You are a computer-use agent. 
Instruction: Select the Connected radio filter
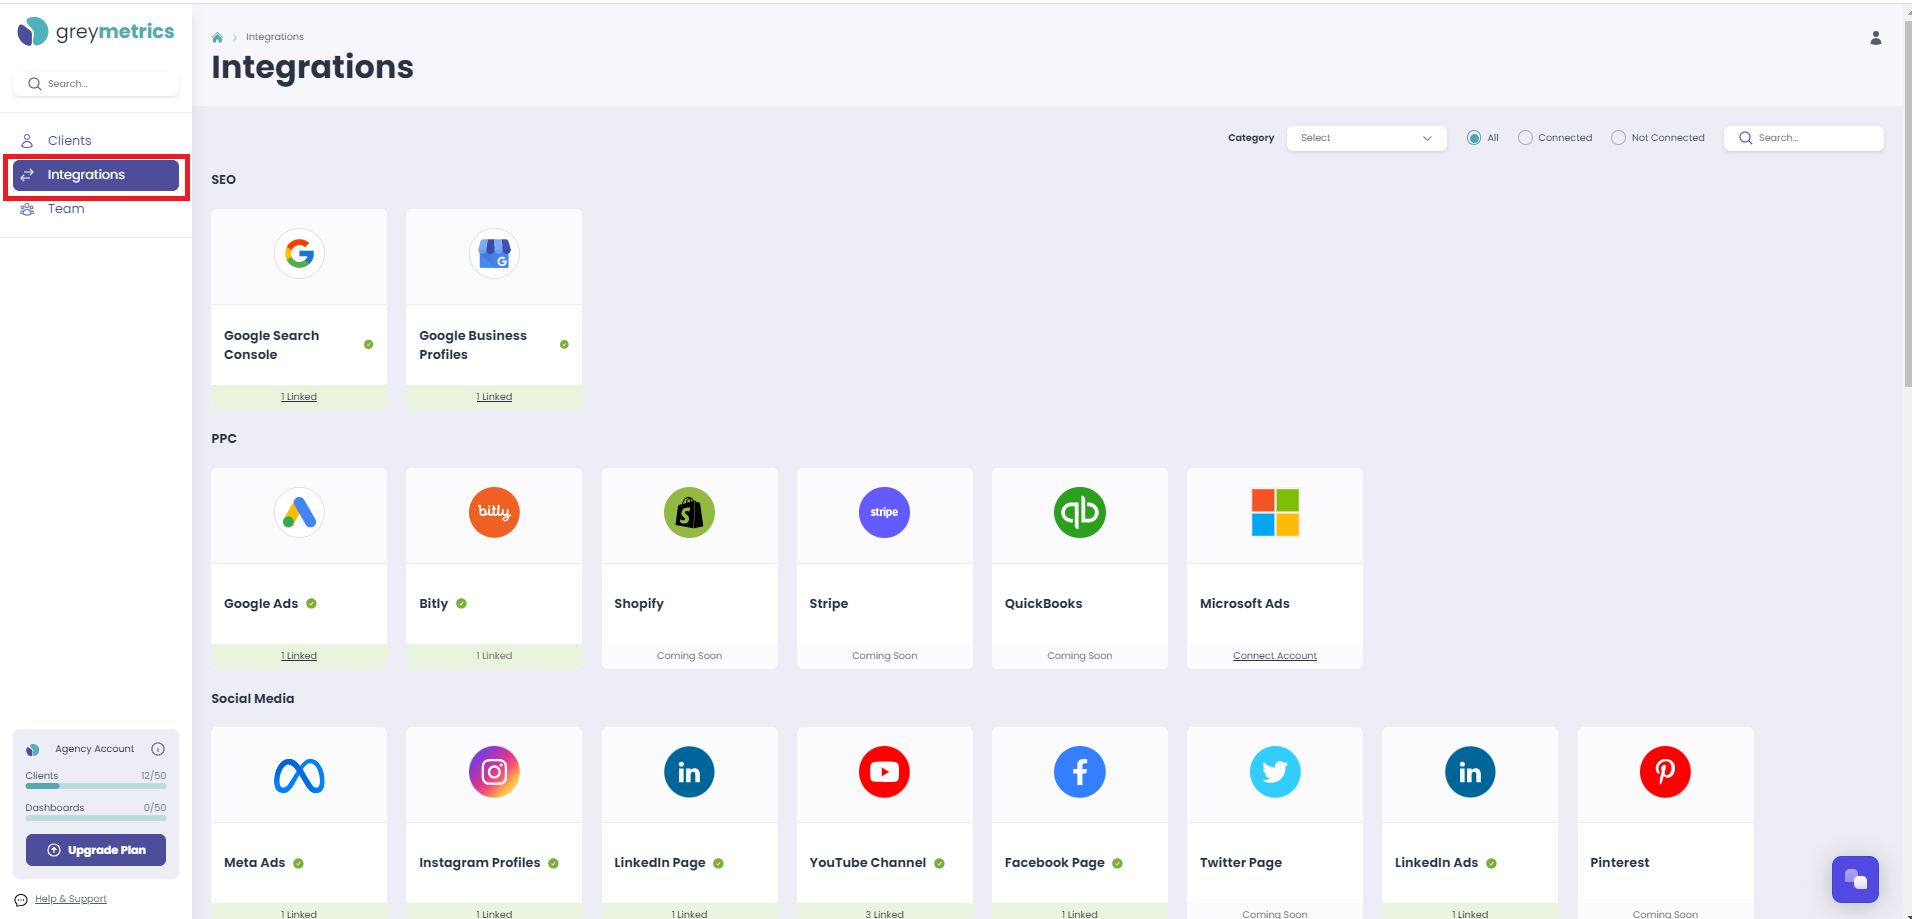tap(1525, 138)
